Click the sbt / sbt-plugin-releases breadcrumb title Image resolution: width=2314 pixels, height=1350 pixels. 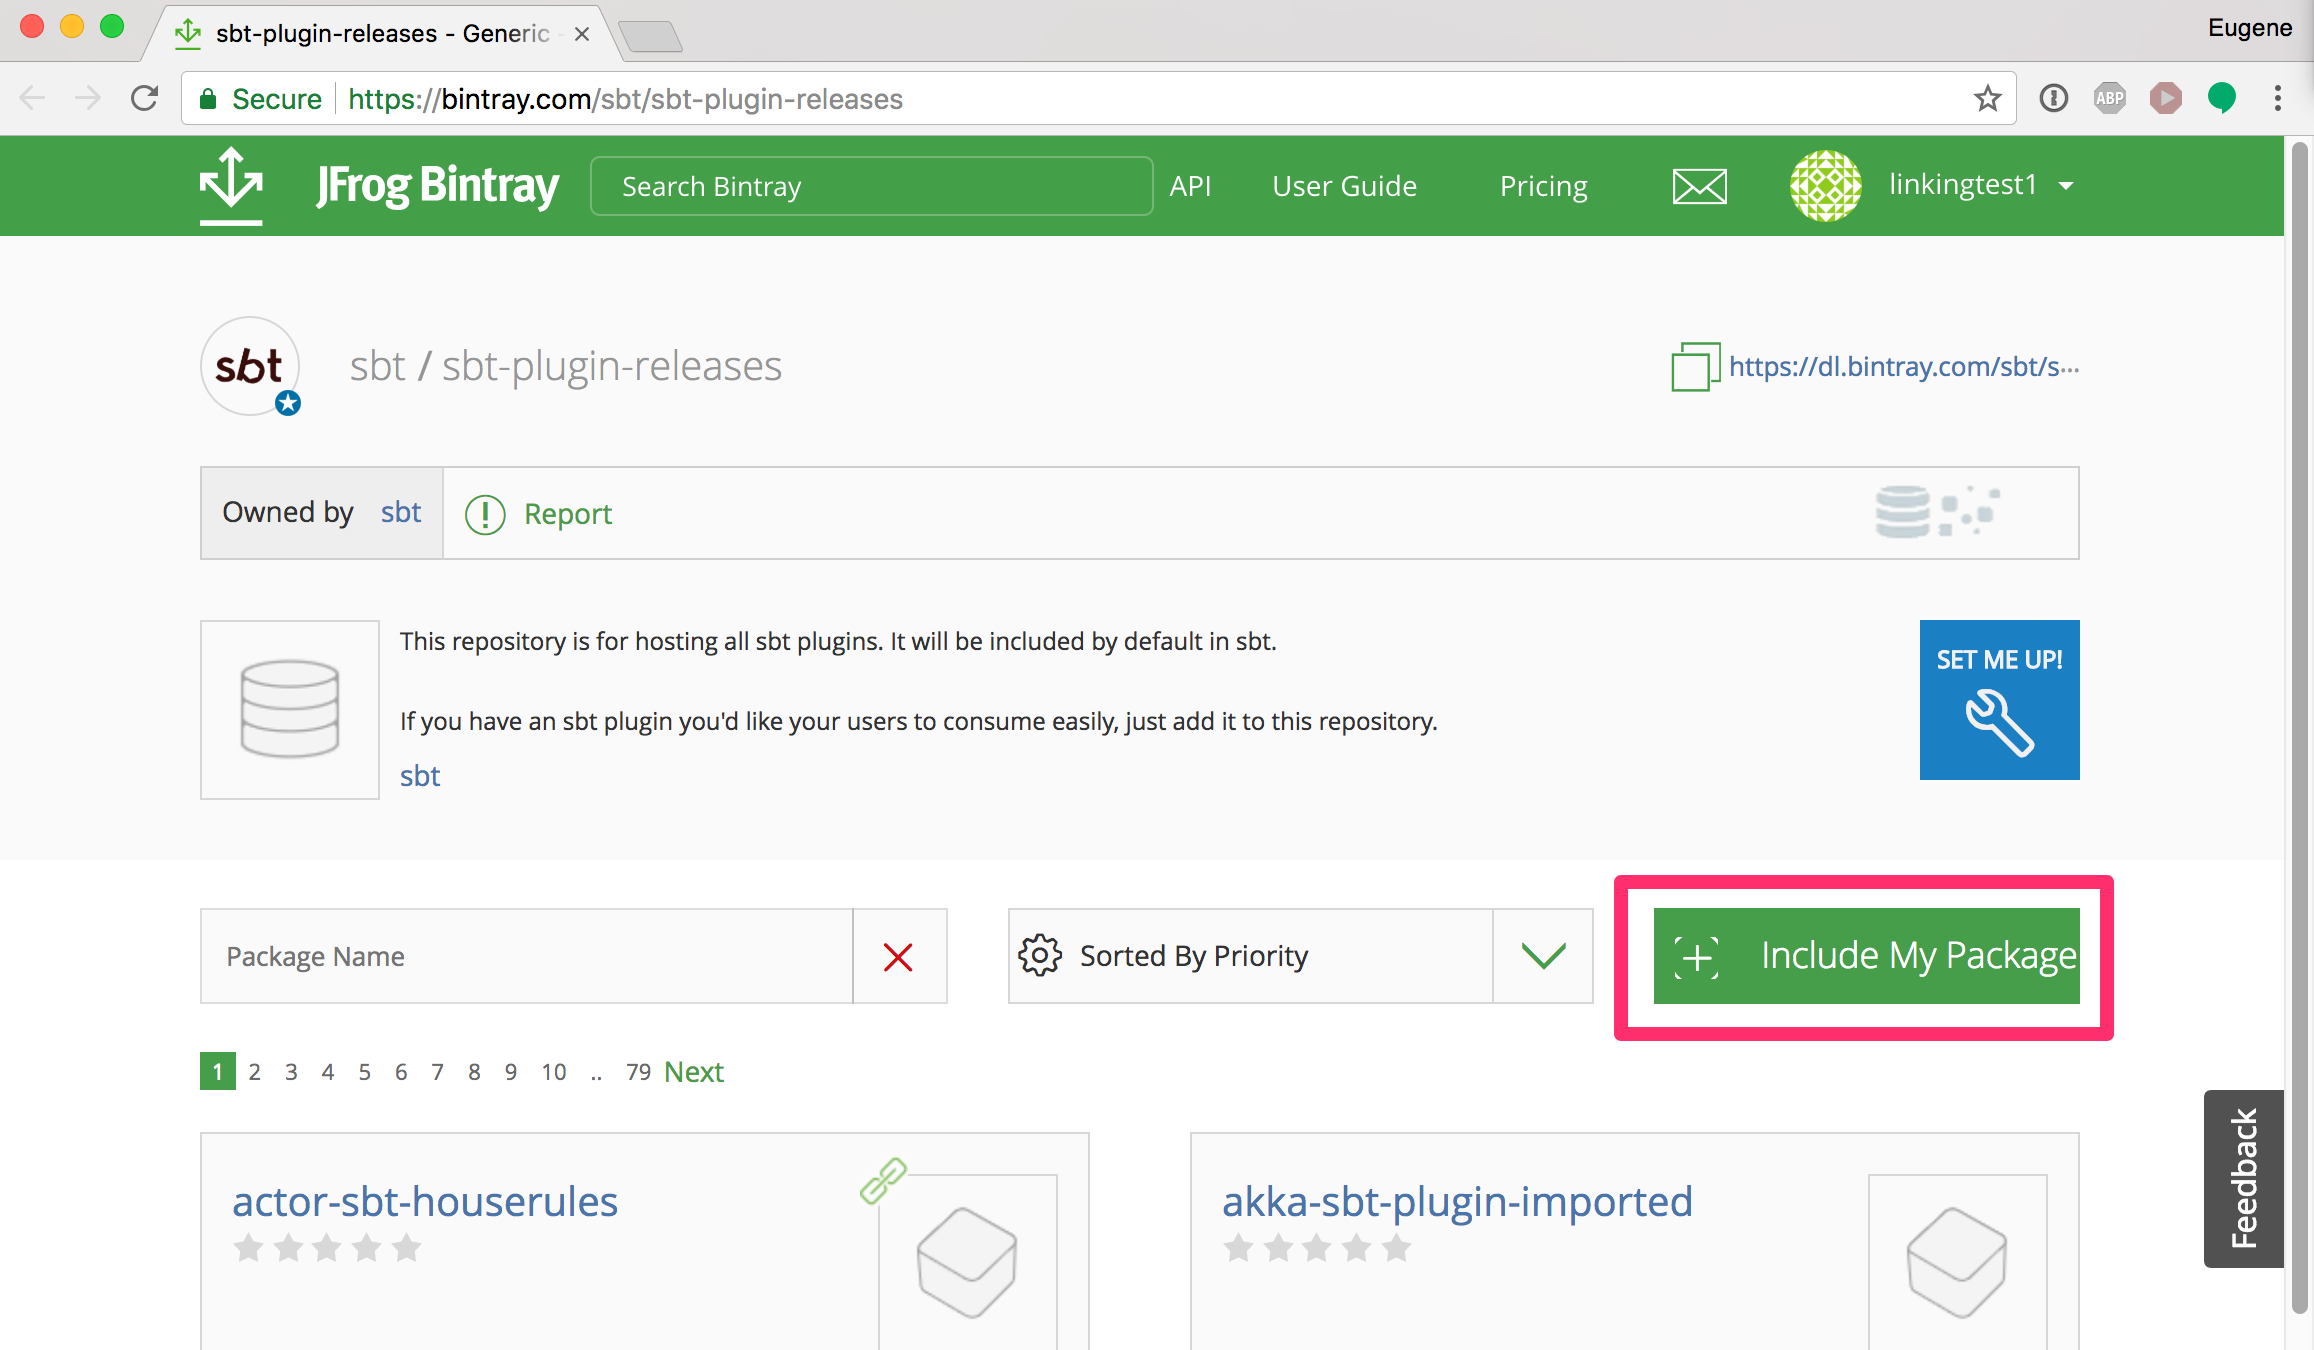click(x=565, y=366)
